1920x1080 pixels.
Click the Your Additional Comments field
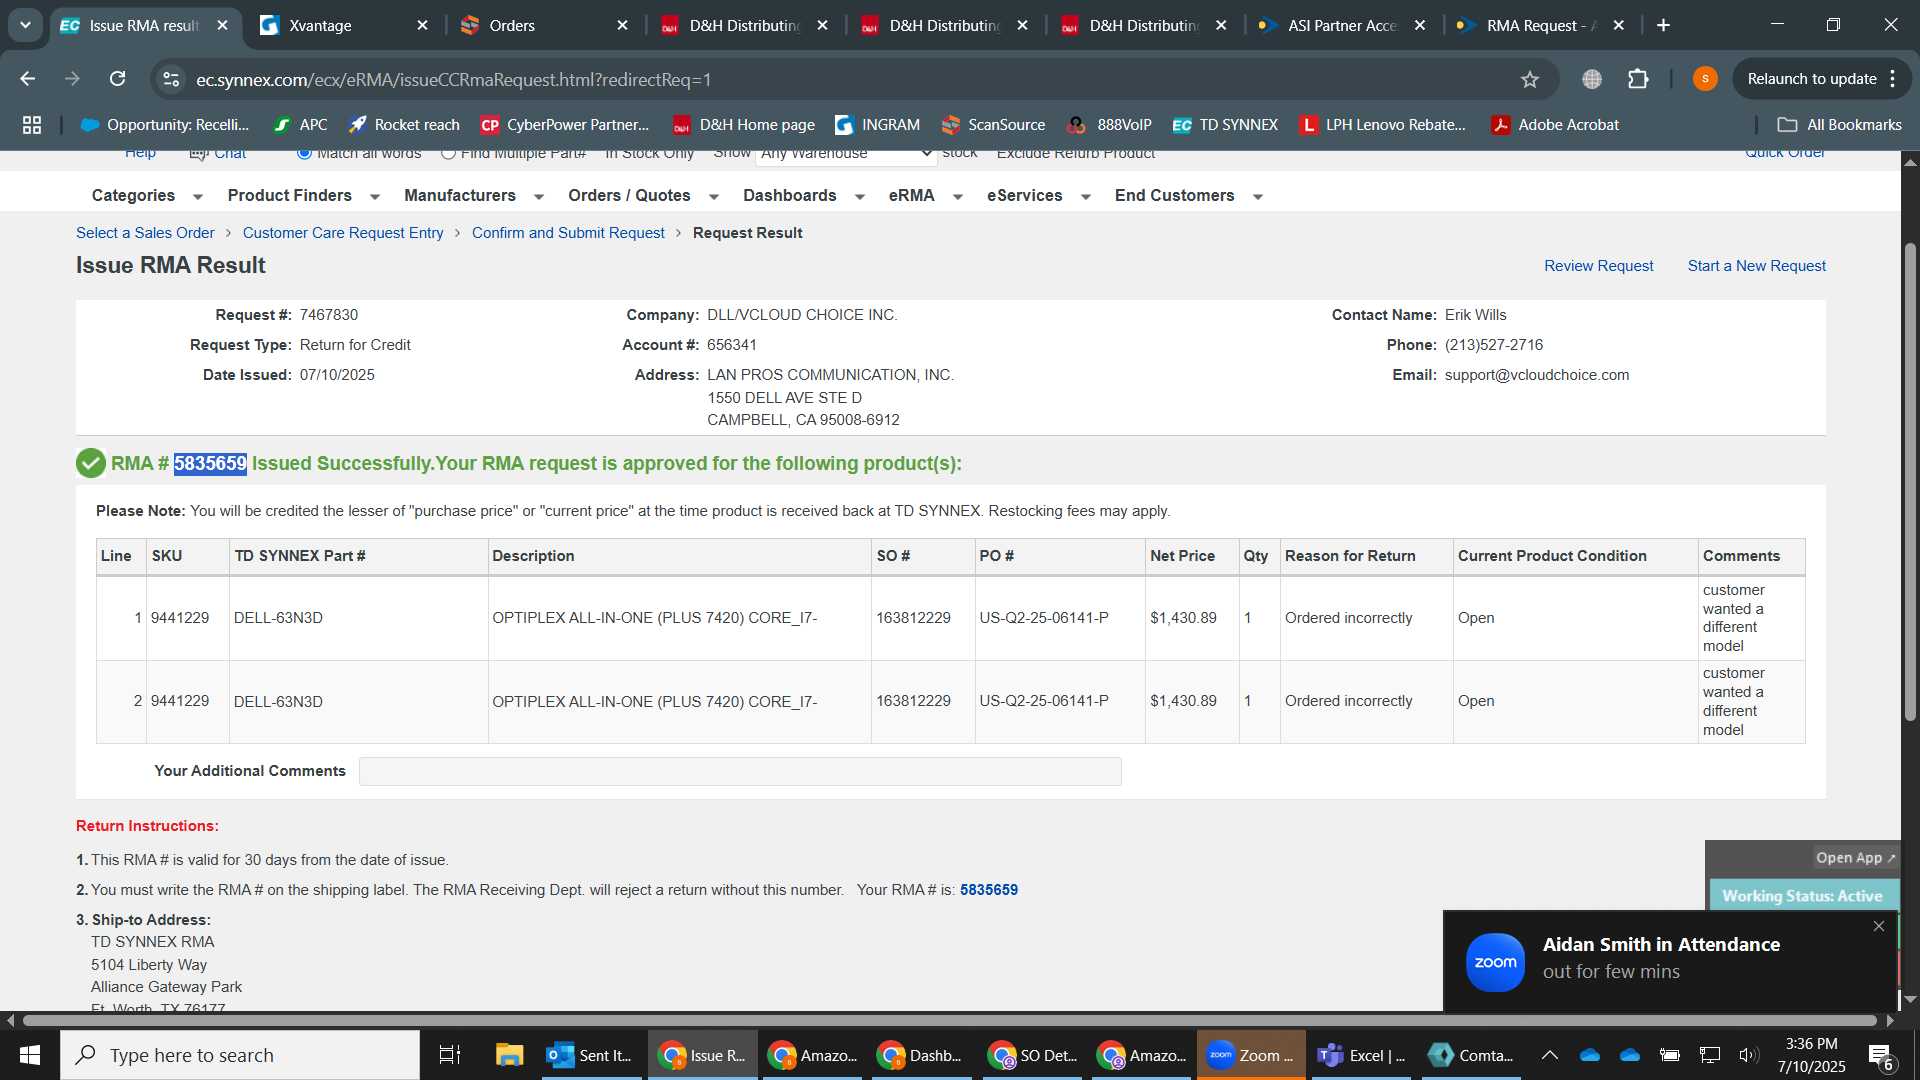click(740, 771)
